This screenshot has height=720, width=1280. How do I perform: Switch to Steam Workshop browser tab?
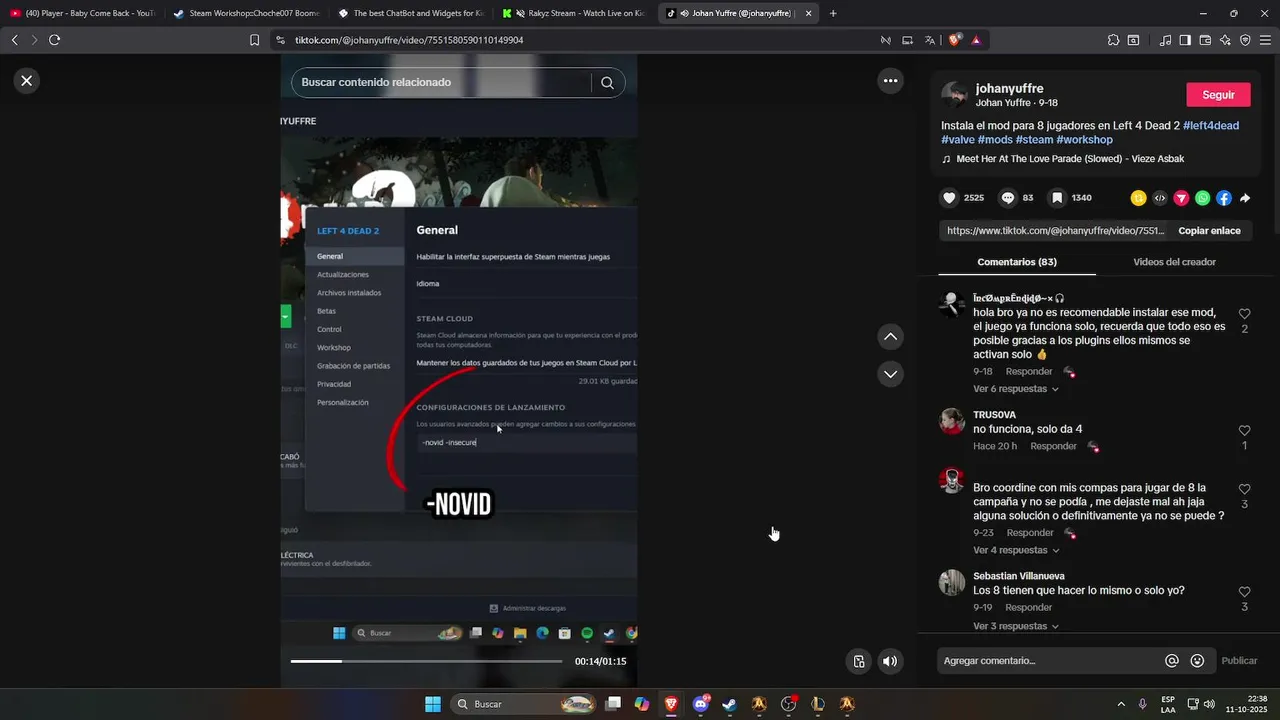(x=247, y=13)
